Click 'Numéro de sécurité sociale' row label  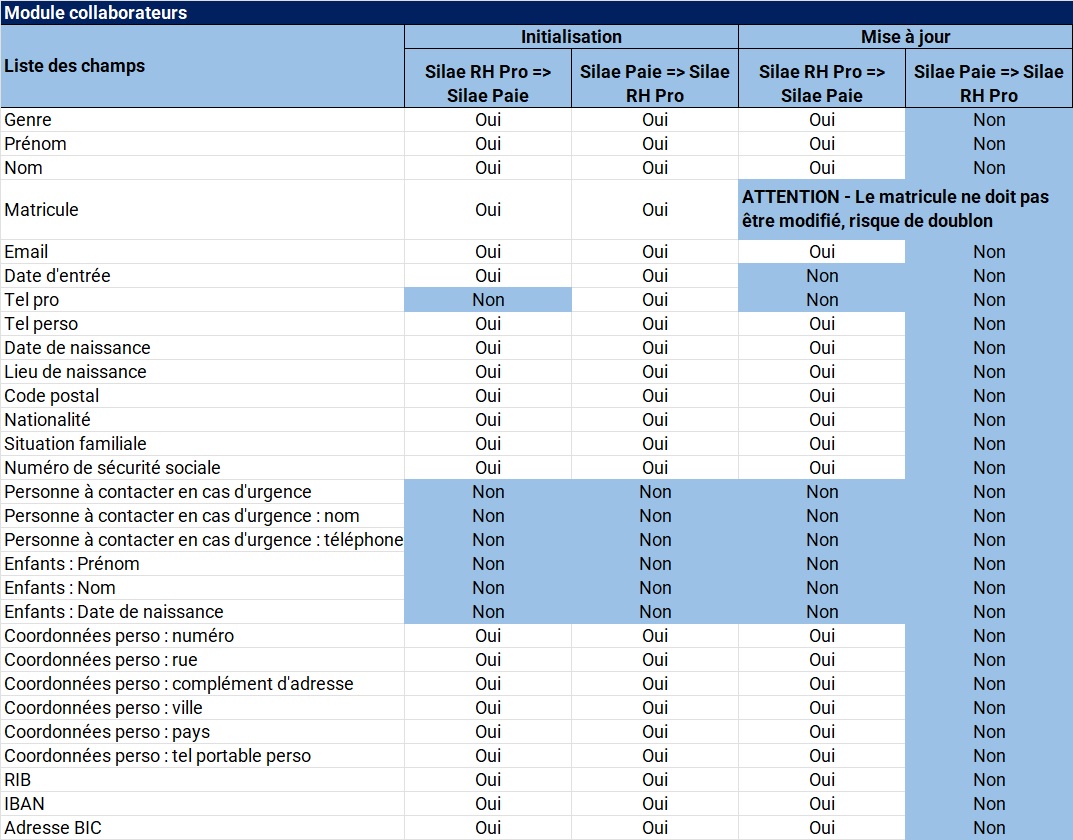112,467
